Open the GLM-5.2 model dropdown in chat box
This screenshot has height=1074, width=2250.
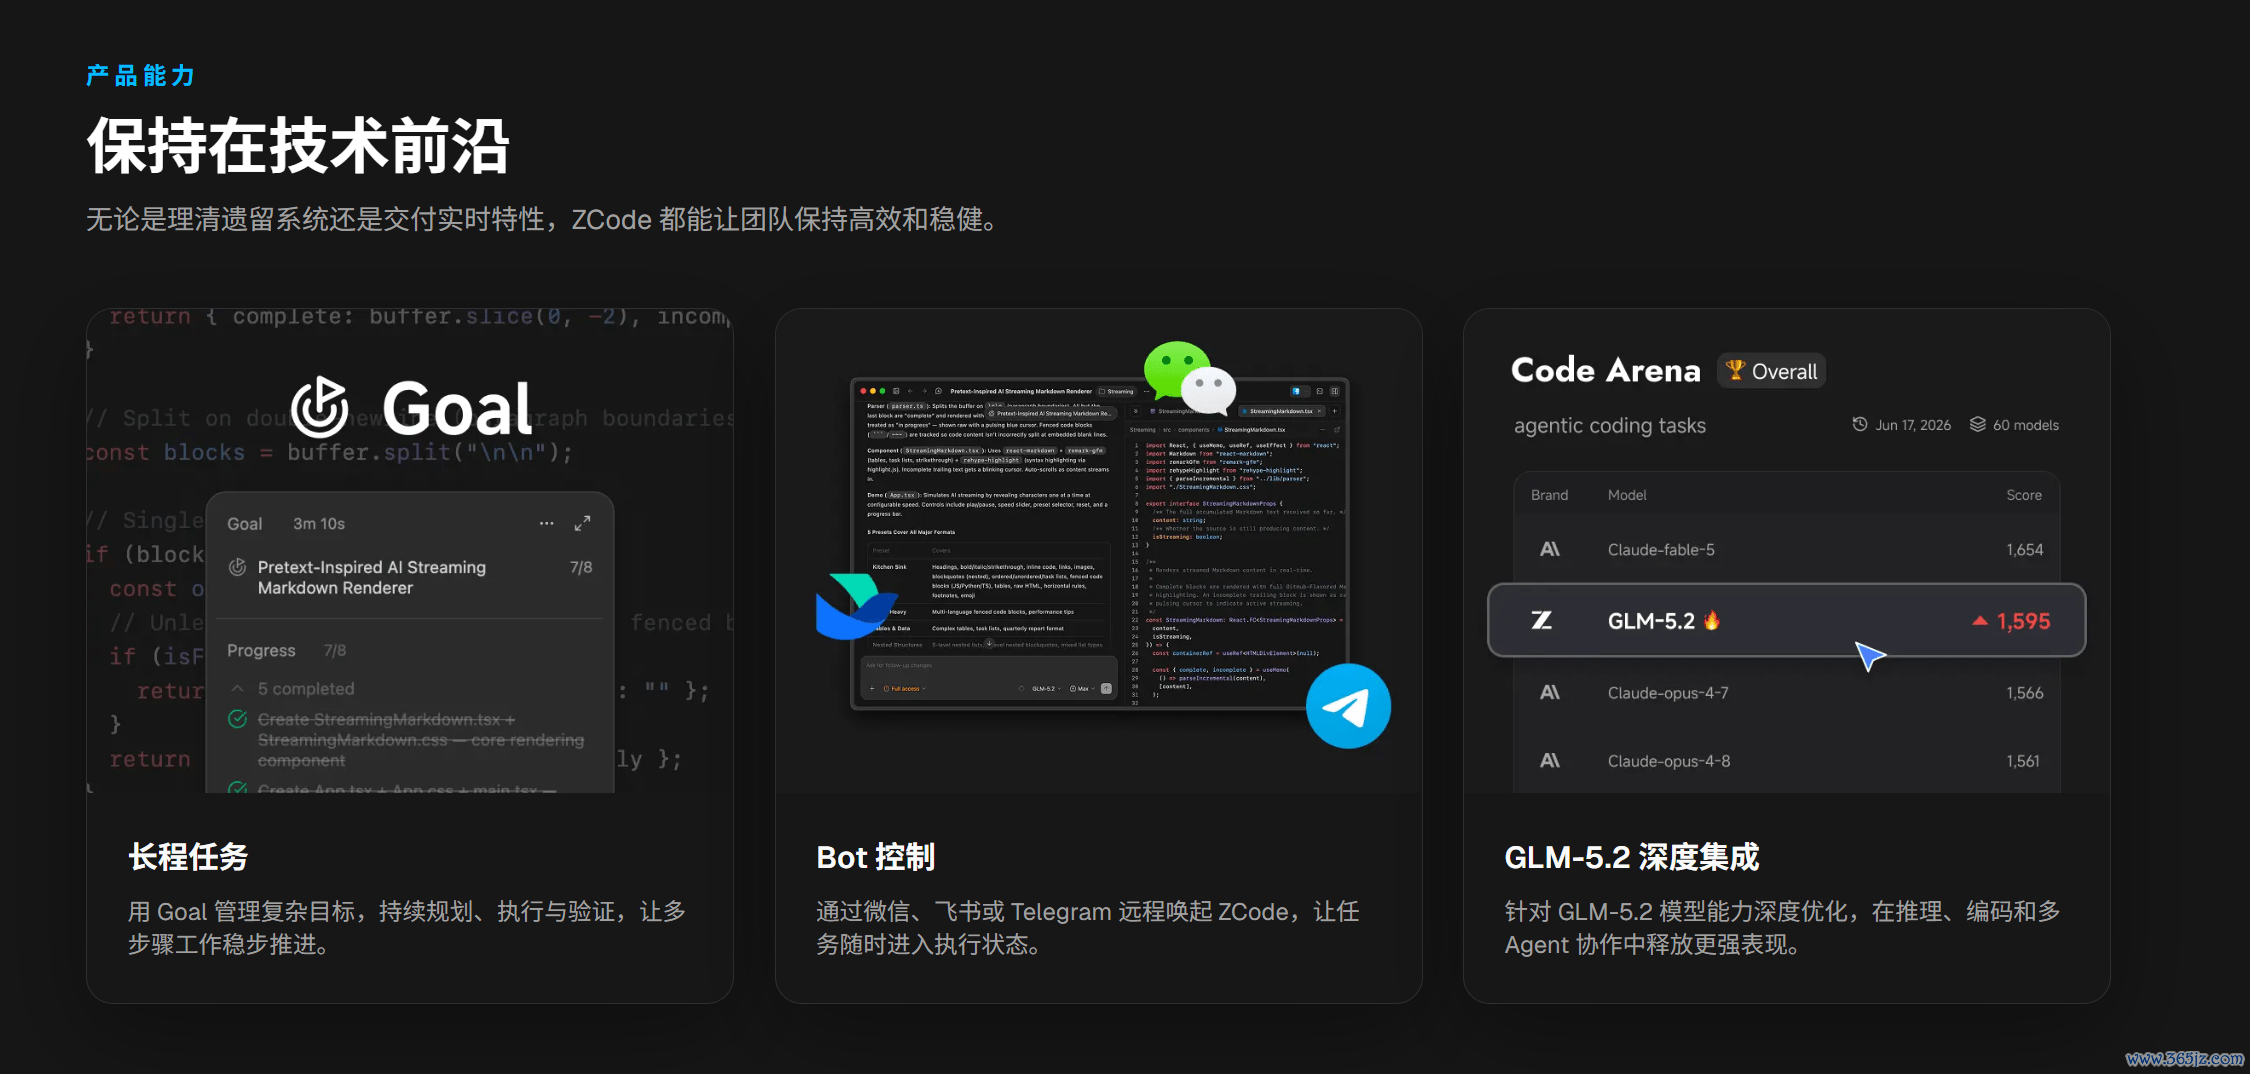[1045, 688]
